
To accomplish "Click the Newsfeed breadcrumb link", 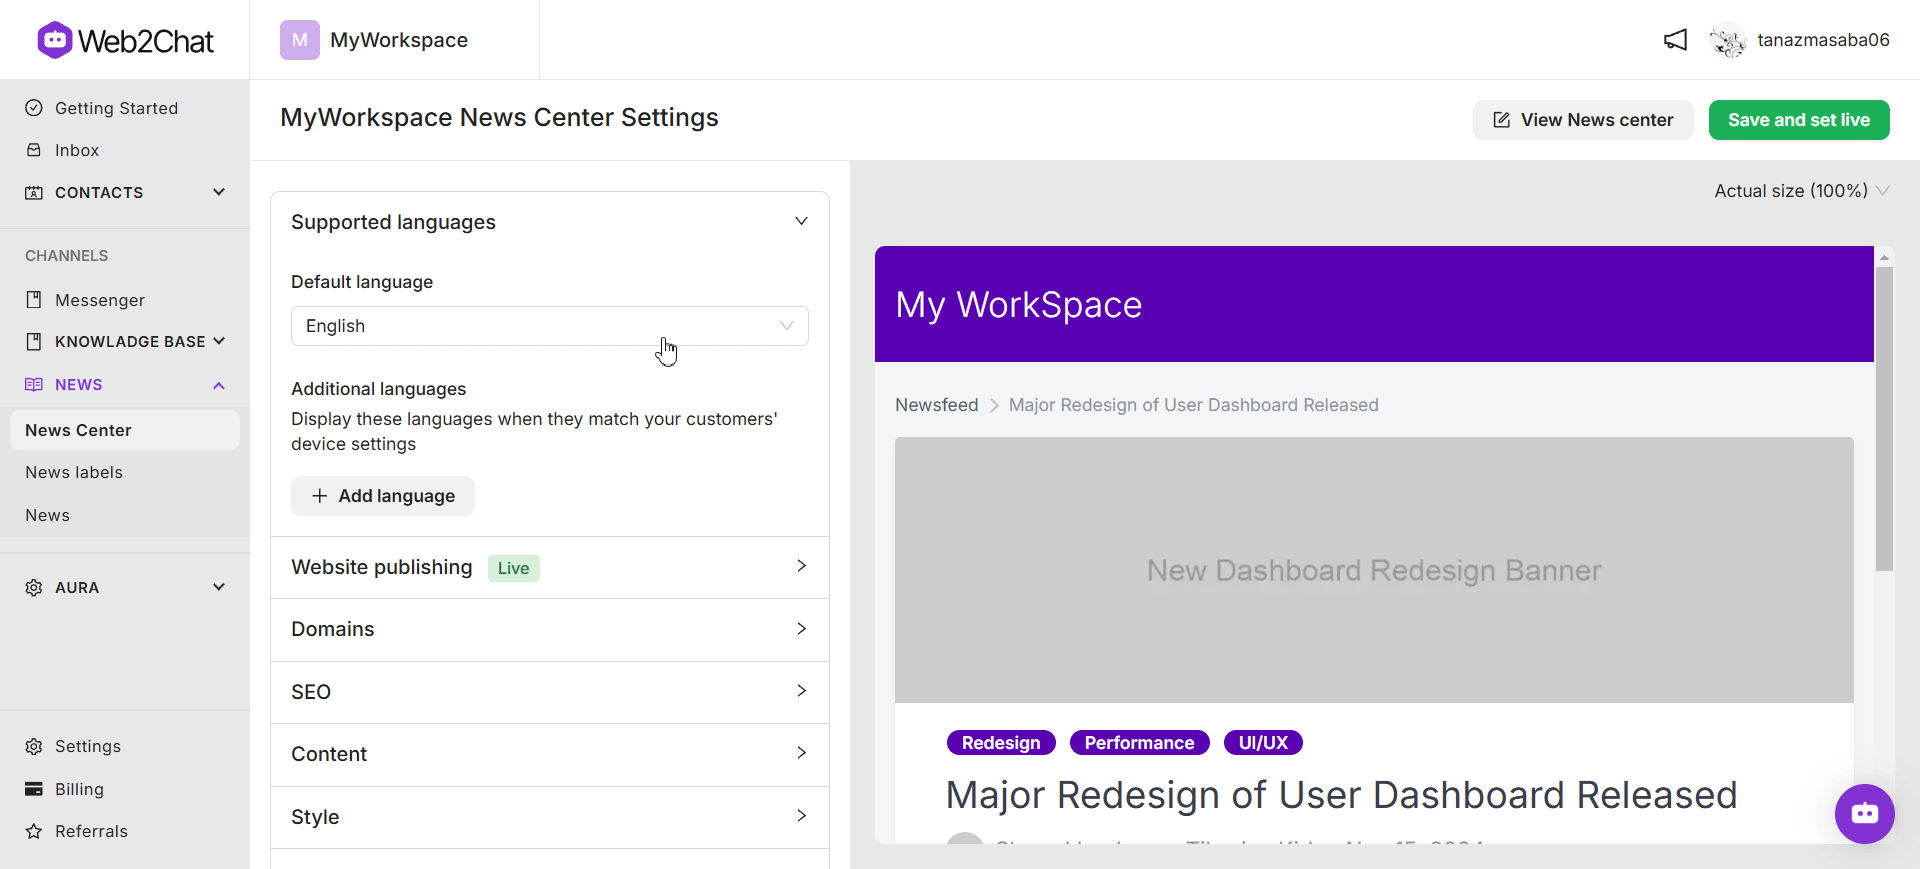I will [x=937, y=405].
